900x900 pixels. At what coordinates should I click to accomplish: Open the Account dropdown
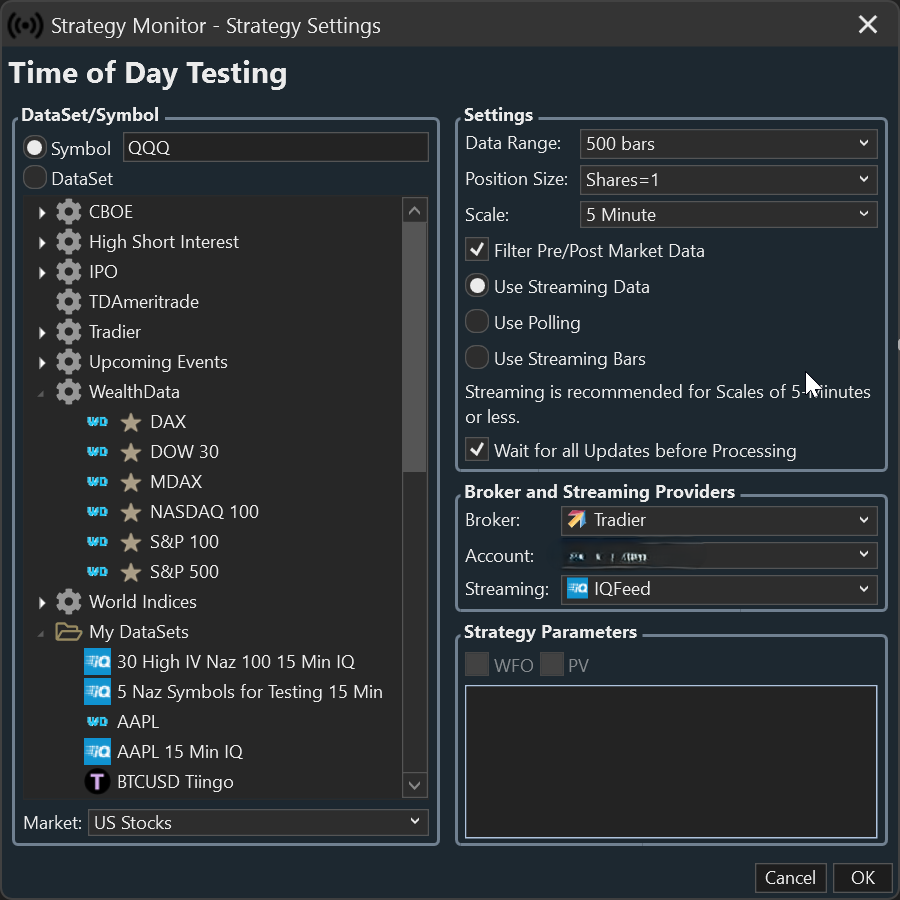click(x=719, y=556)
